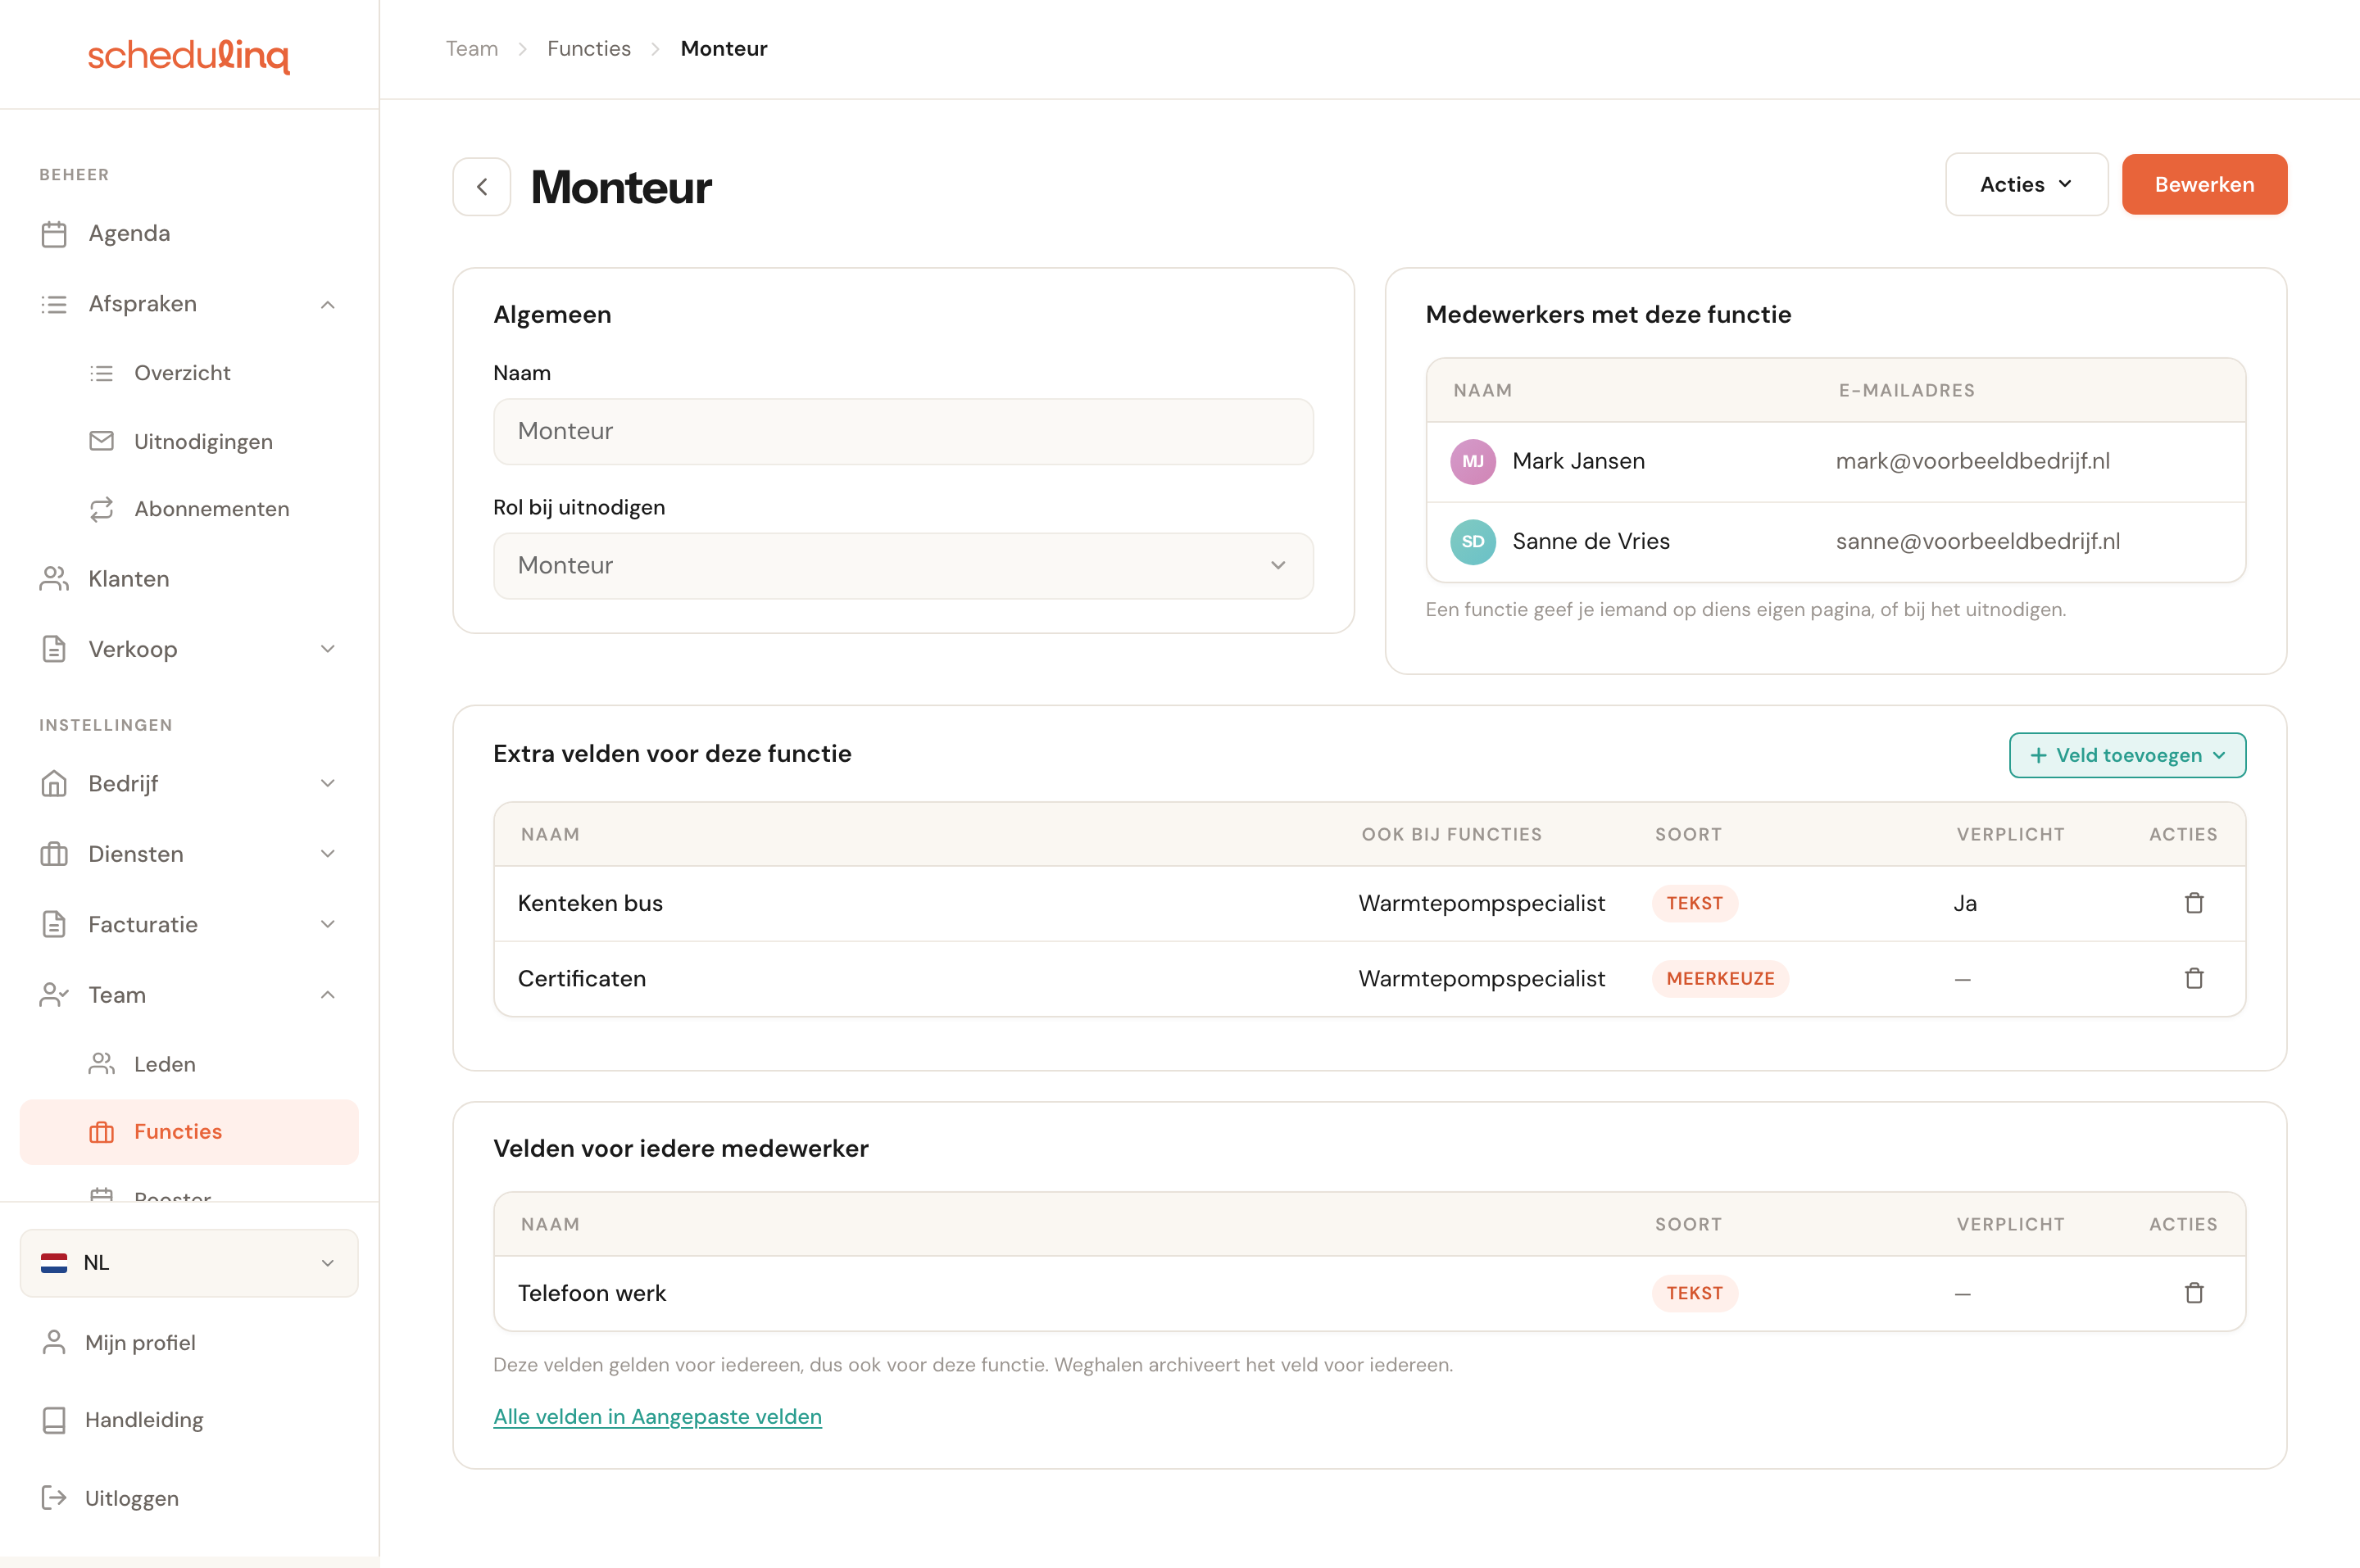Go to Team breadcrumb

click(472, 48)
